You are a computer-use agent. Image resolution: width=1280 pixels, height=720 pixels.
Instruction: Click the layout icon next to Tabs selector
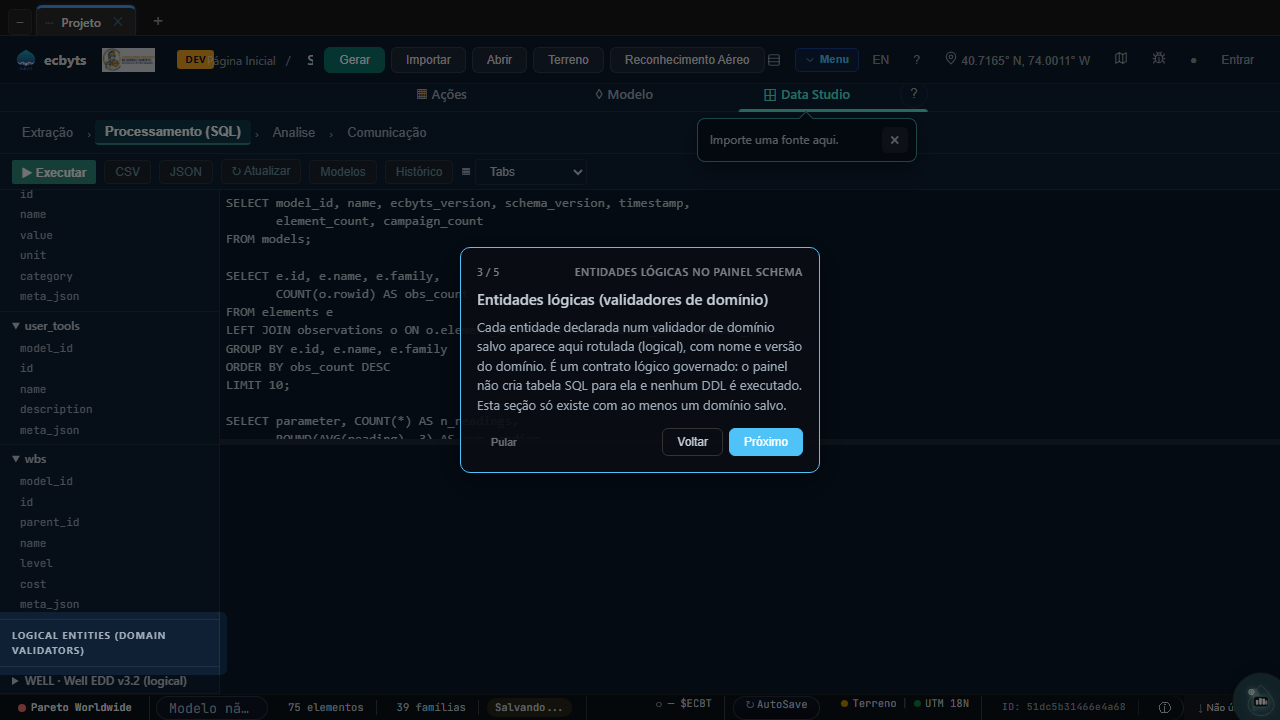(x=466, y=172)
